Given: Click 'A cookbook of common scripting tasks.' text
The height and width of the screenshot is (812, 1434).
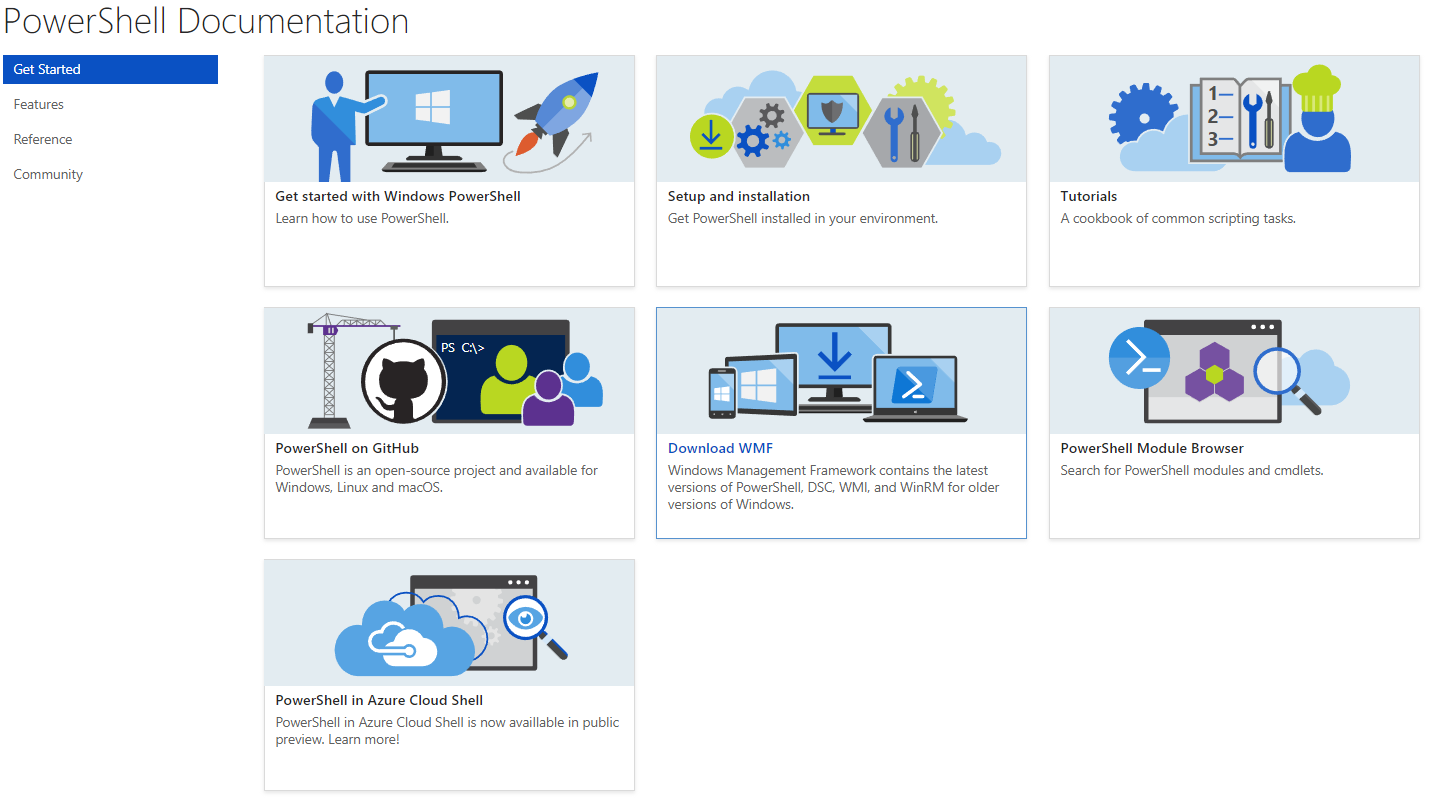Looking at the screenshot, I should pos(1178,218).
